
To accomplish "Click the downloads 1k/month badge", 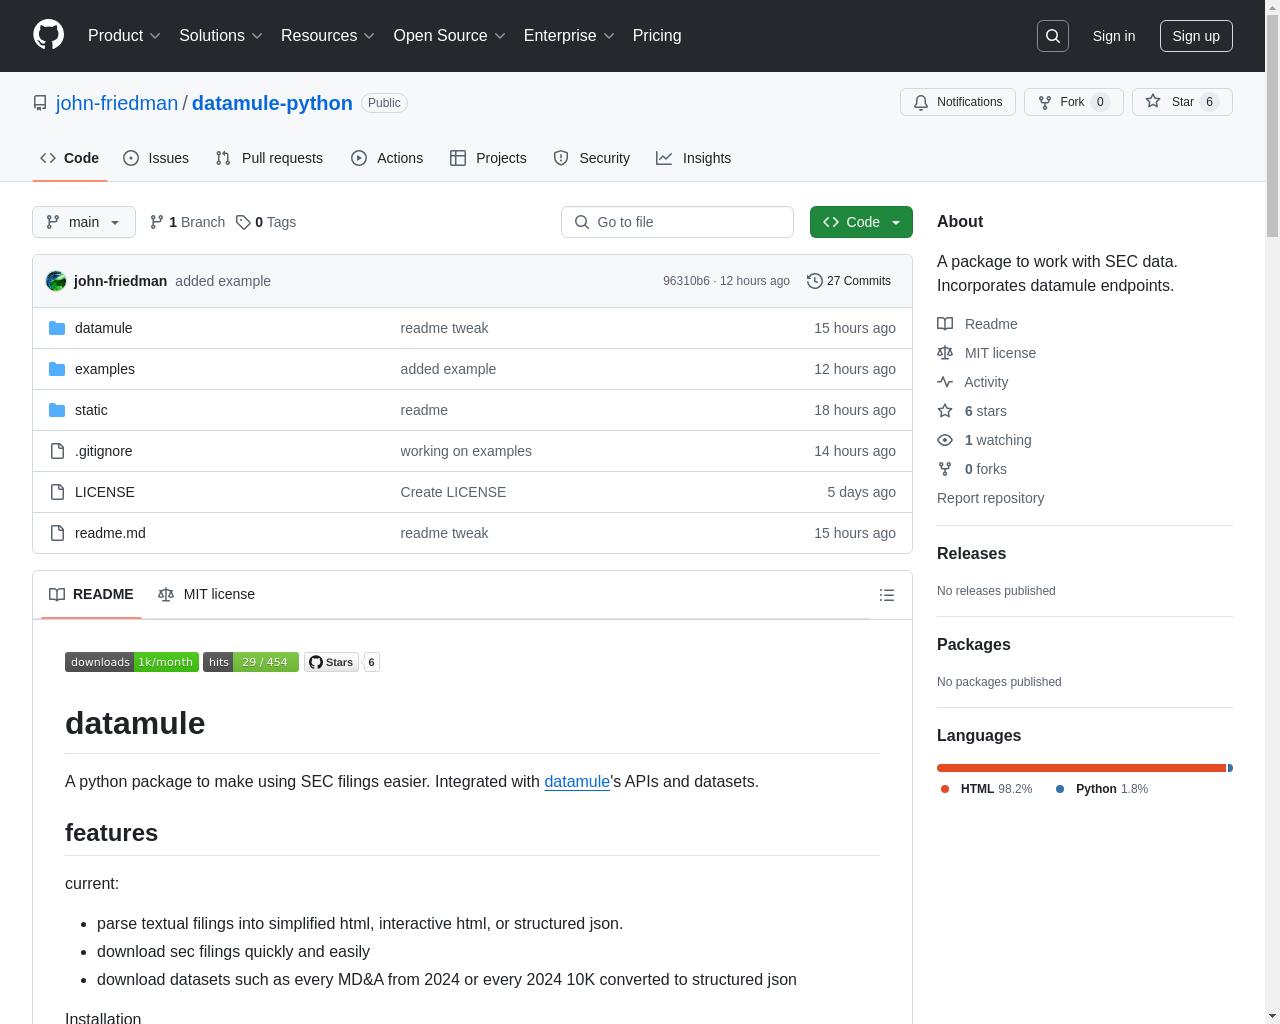I will click(x=132, y=662).
